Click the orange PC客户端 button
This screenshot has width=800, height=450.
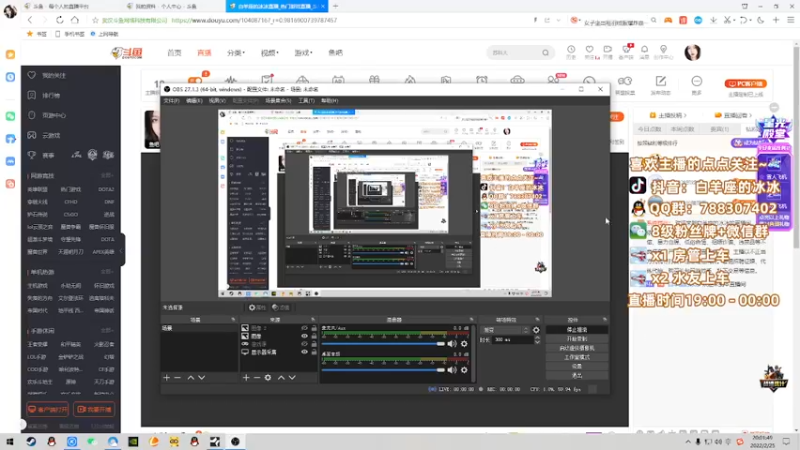pos(745,84)
